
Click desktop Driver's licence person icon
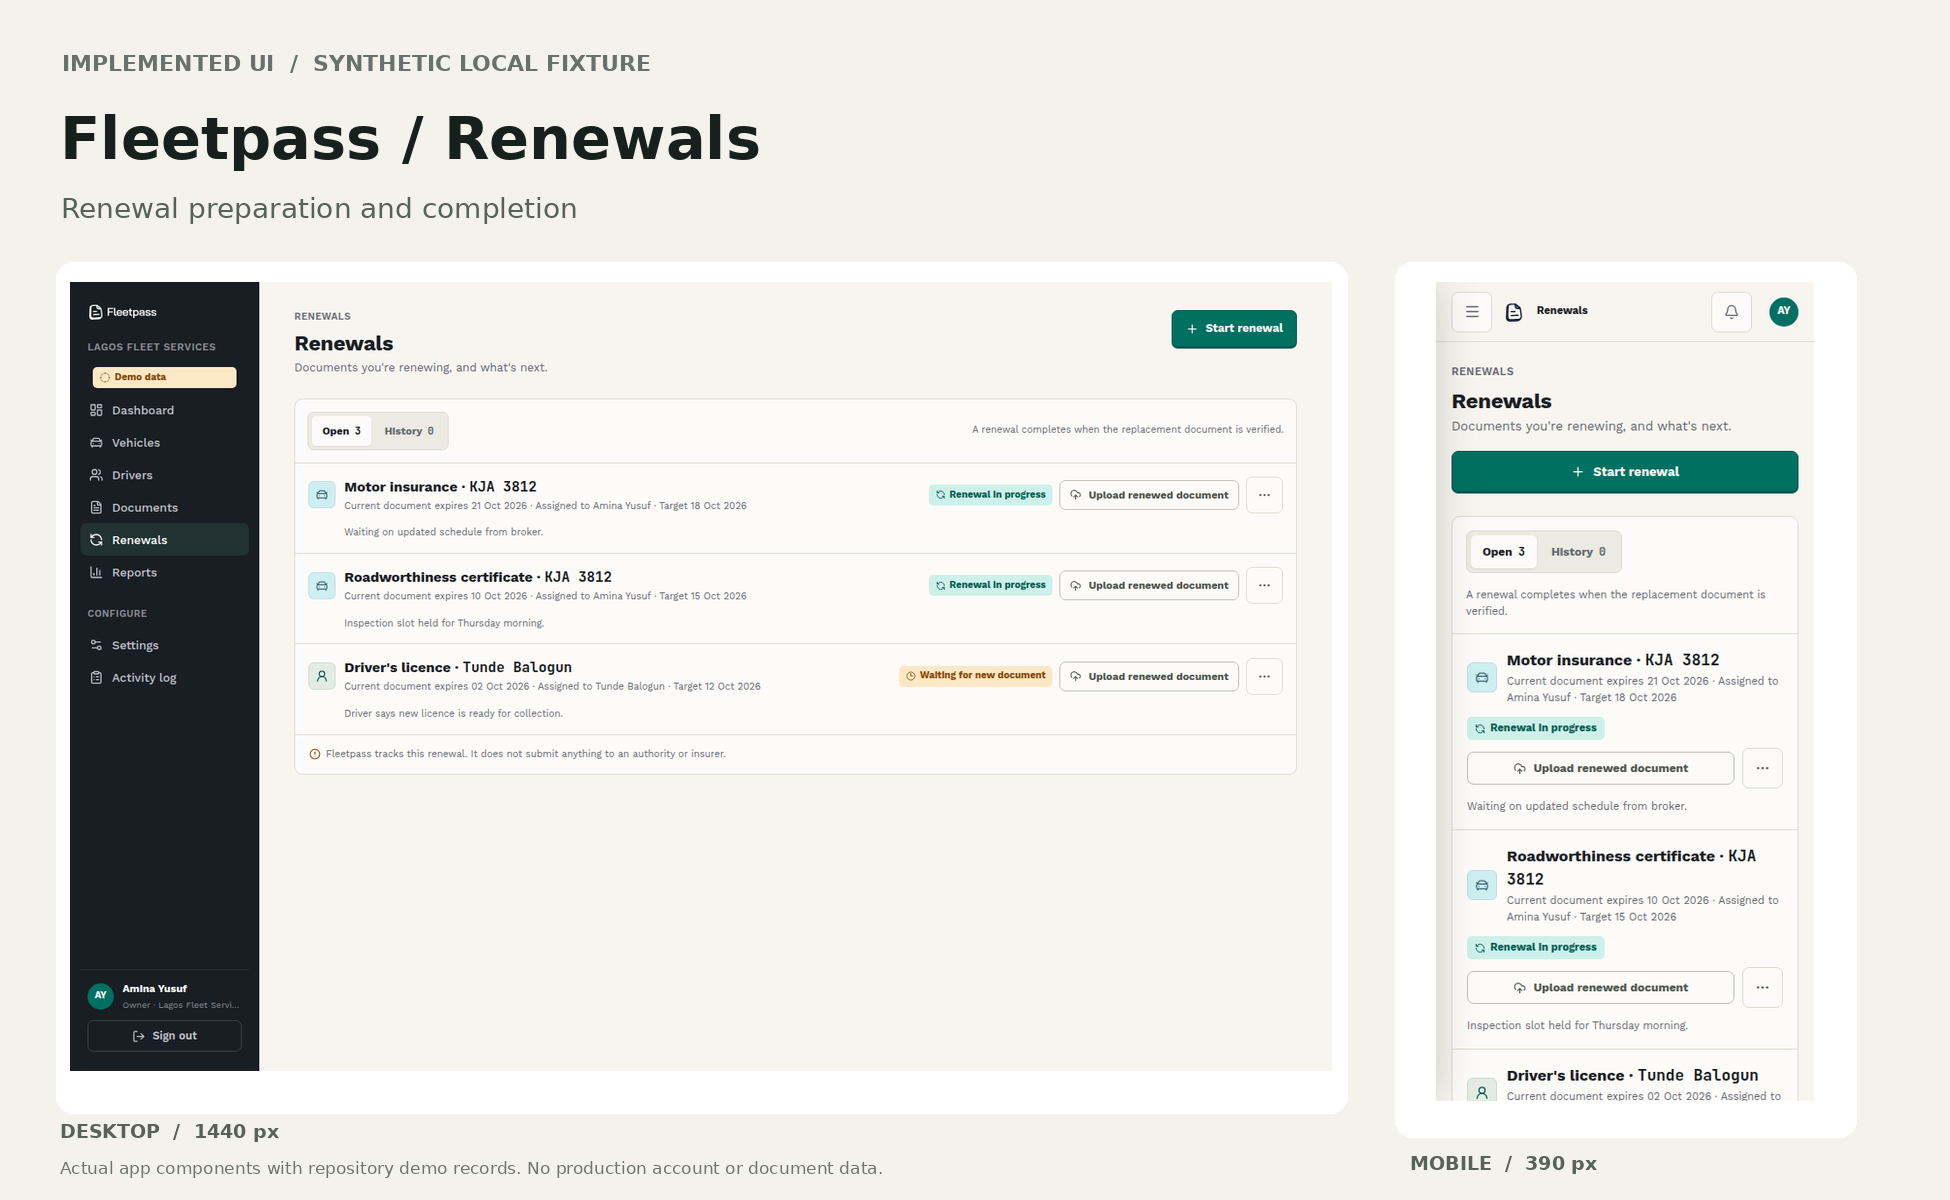322,676
